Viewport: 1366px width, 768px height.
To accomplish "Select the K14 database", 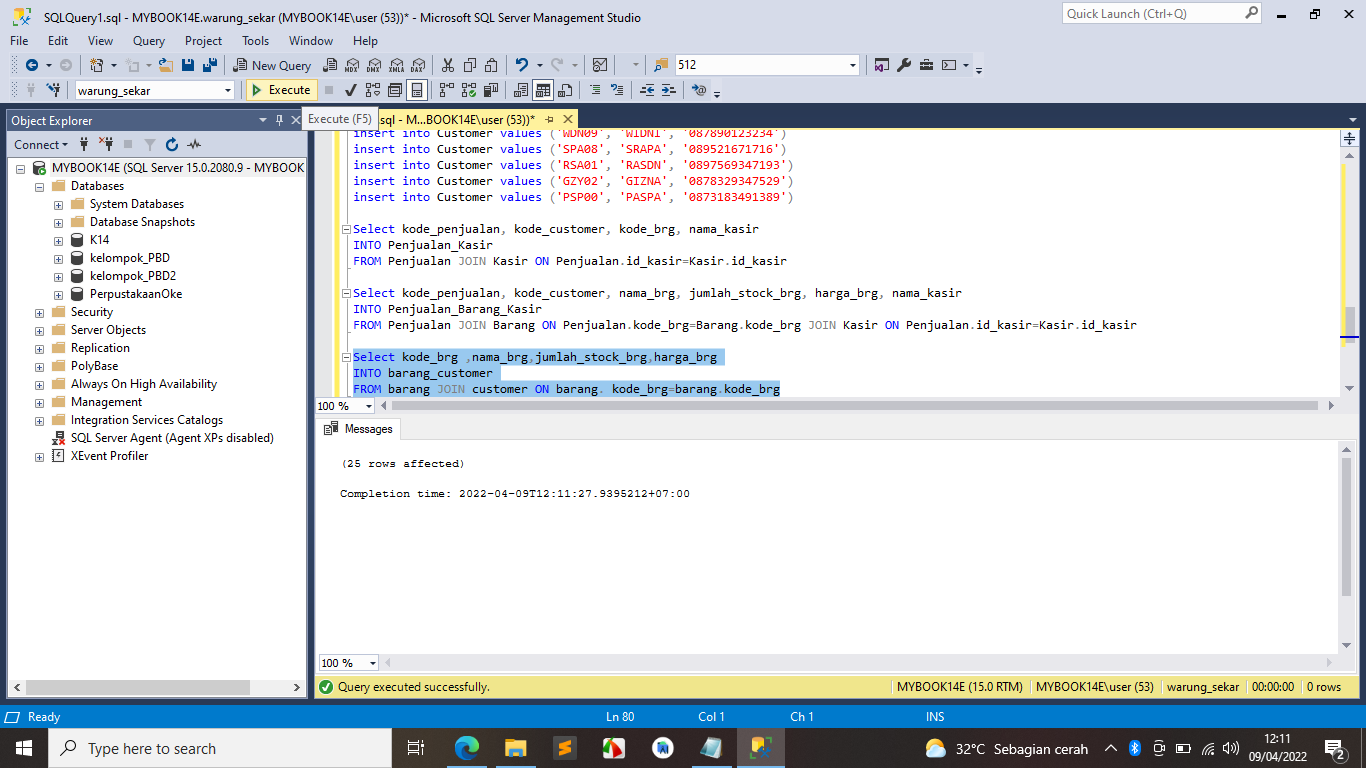I will (99, 240).
